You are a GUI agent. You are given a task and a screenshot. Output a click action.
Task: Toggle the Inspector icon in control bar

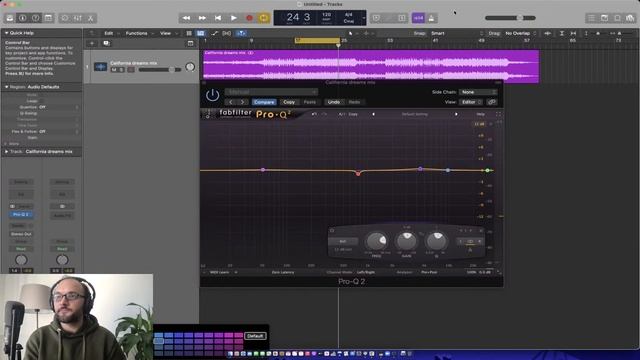coord(23,18)
